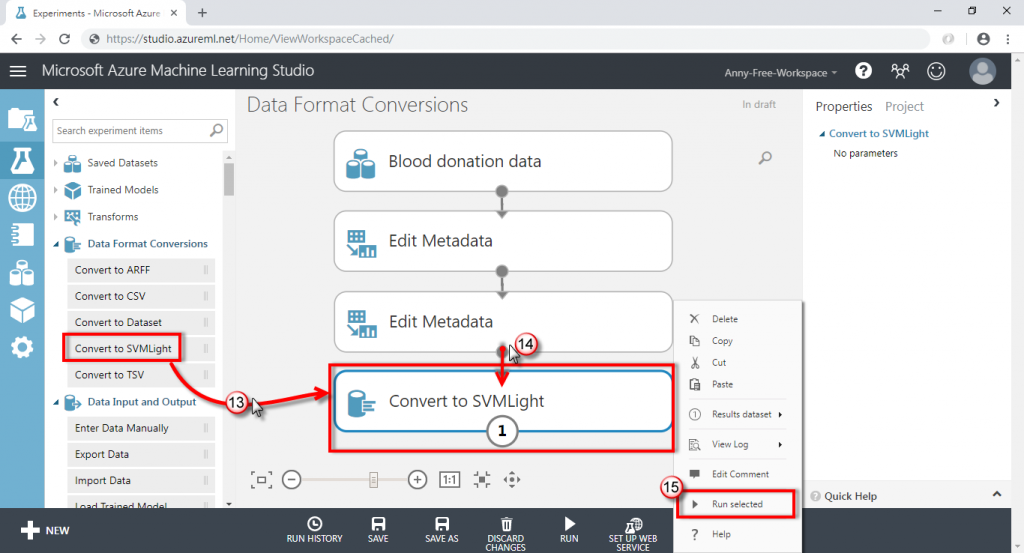1024x553 pixels.
Task: Open the hamburger navigation menu
Action: click(18, 71)
